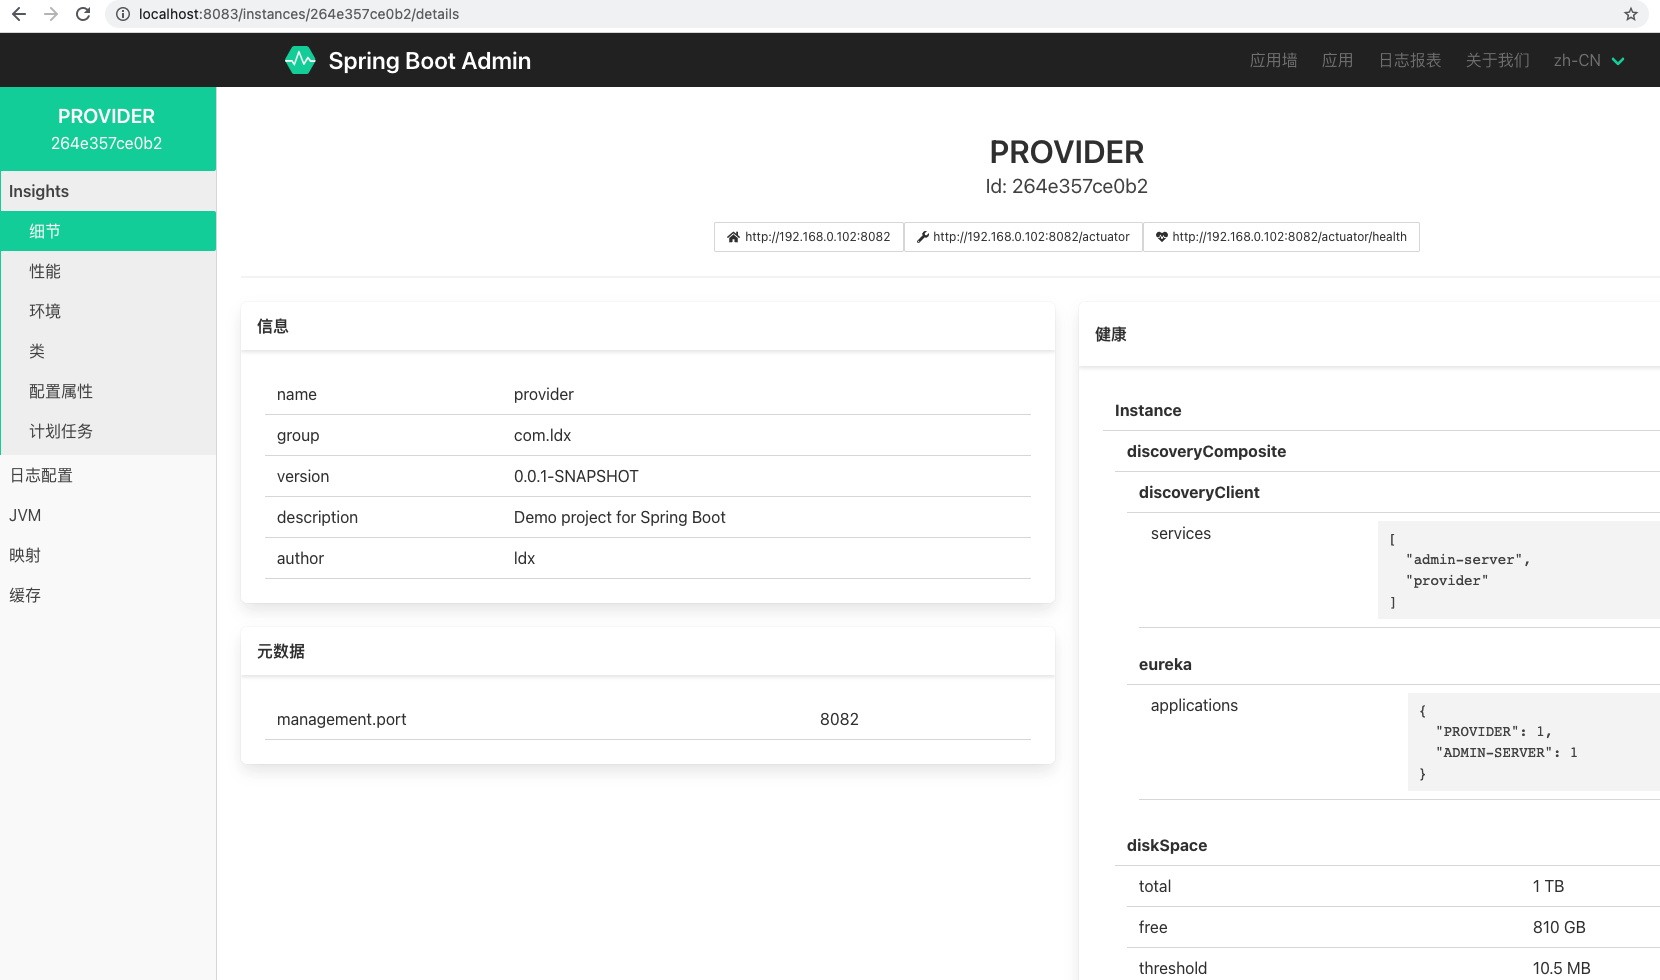The width and height of the screenshot is (1660, 980).
Task: Go back using the browser back arrow
Action: [19, 14]
